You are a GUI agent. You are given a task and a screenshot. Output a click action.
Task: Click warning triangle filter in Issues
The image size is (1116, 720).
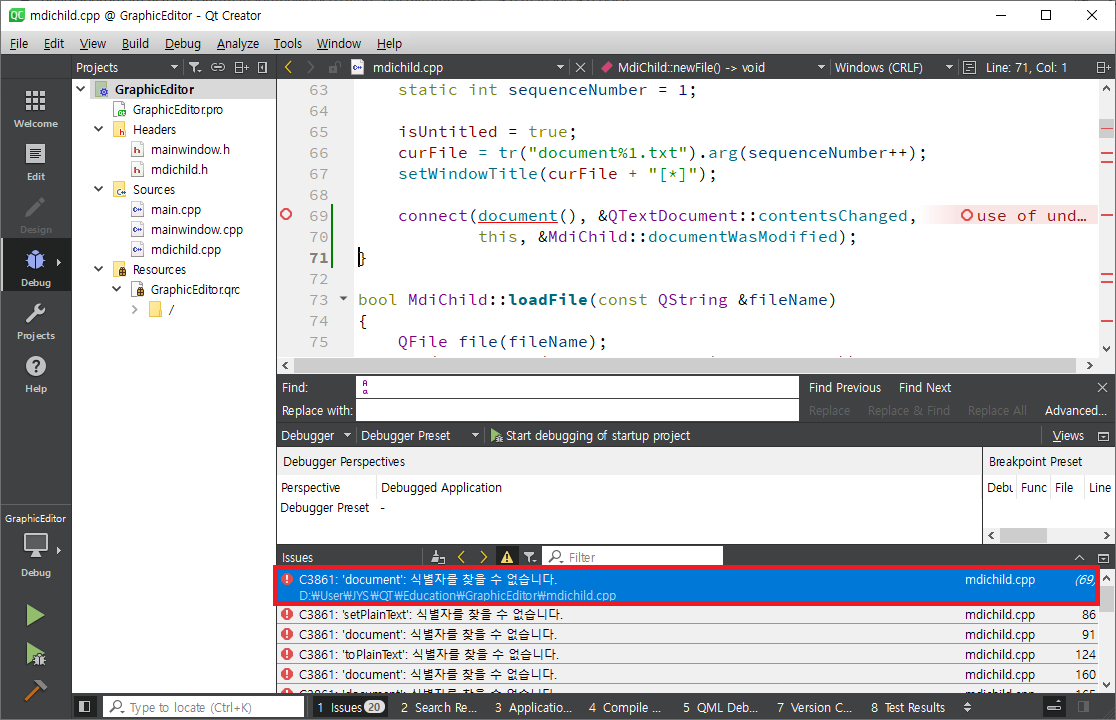pyautogui.click(x=507, y=556)
